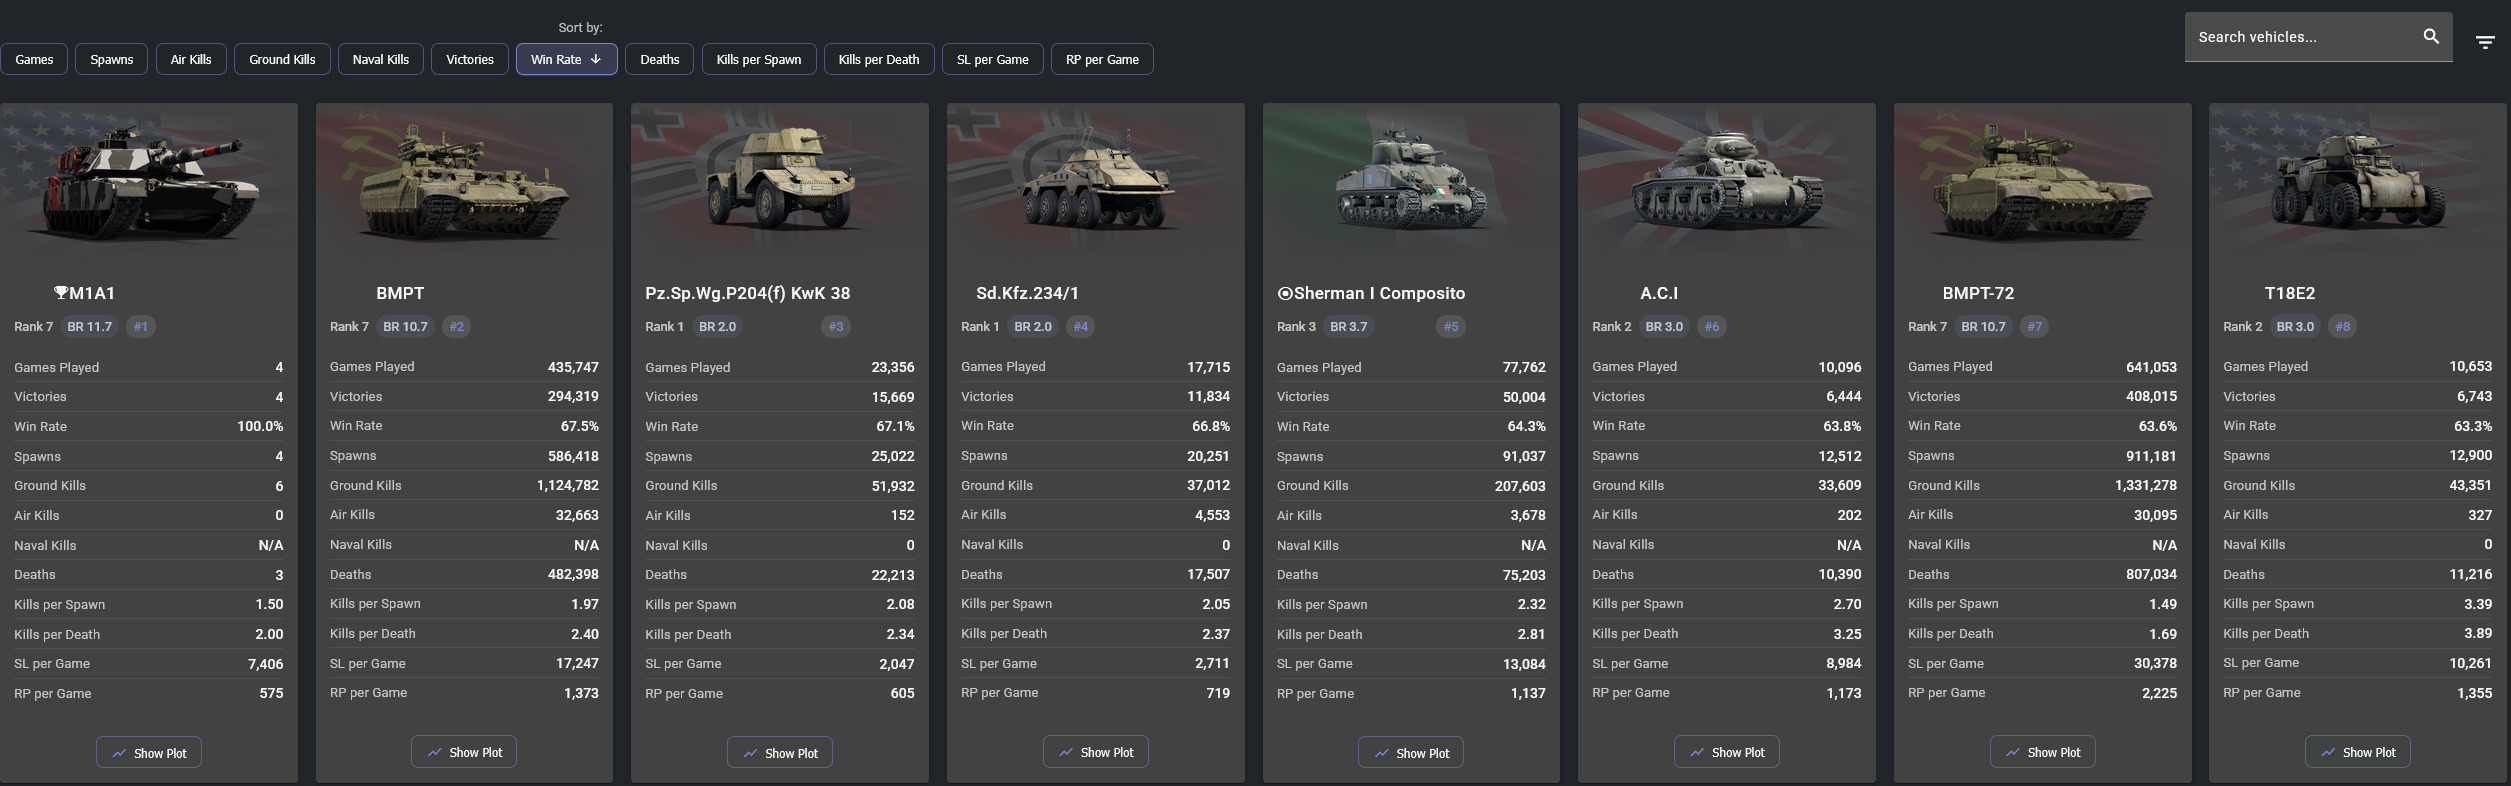The height and width of the screenshot is (786, 2511).
Task: Click the #3 rank badge on Pz.Sp.Wg.P204(f)
Action: coord(836,327)
